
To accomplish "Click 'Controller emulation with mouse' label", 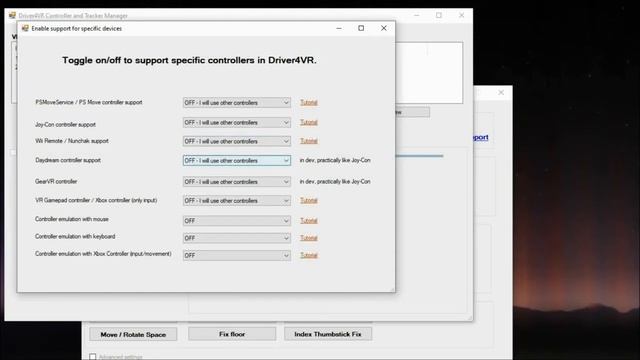I will pos(72,219).
